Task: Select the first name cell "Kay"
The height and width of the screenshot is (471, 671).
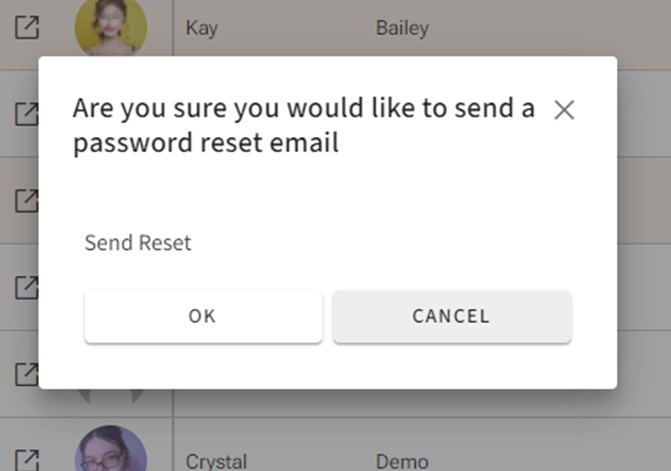Action: click(202, 28)
